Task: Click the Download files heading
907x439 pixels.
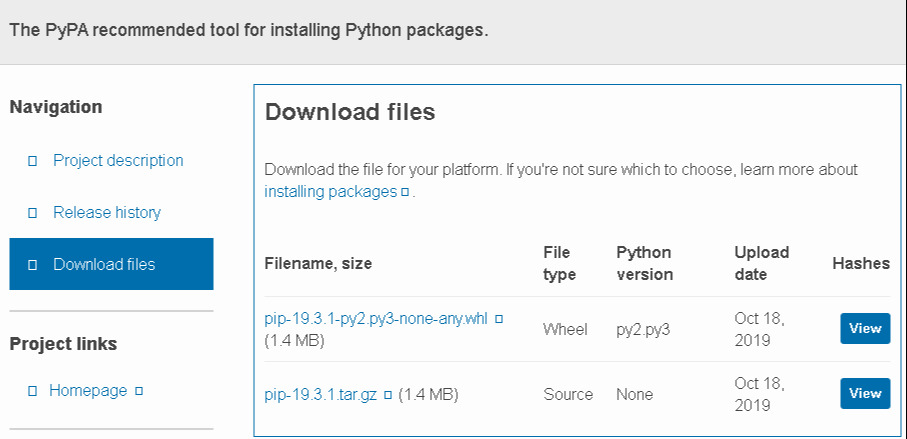Action: (350, 112)
